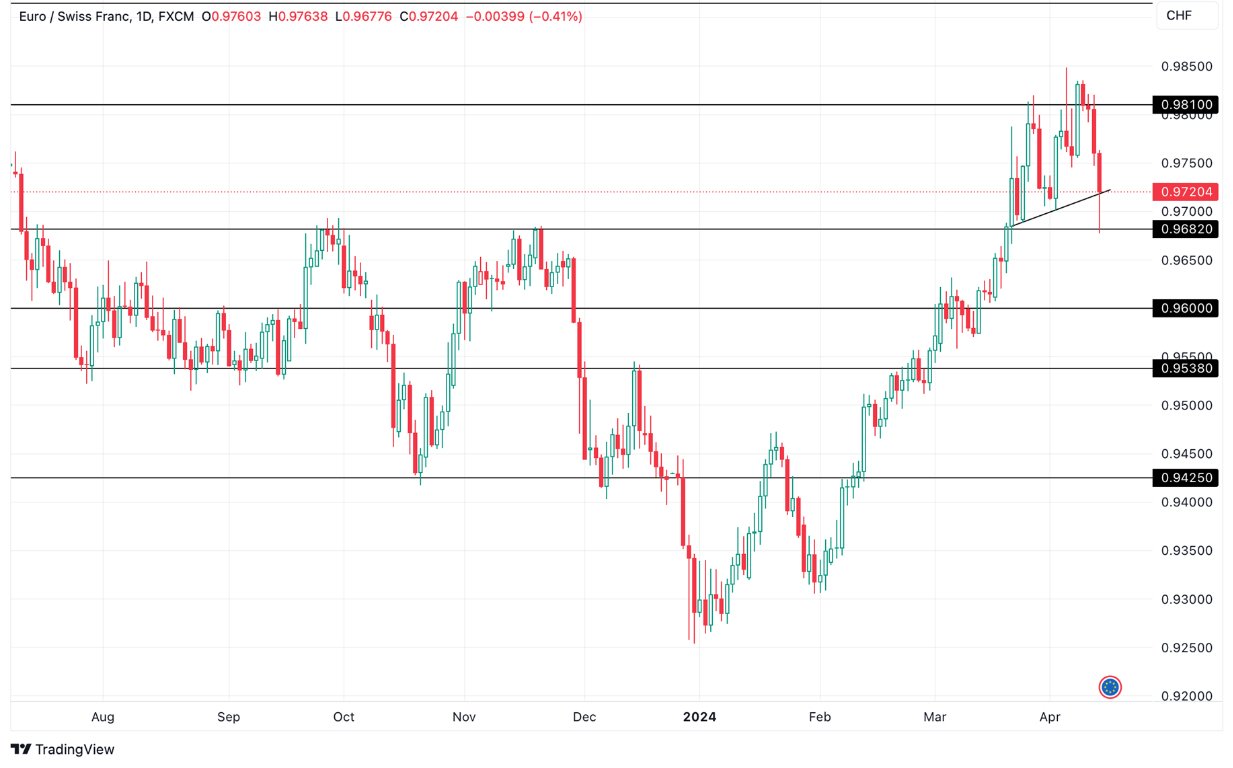
Task: Click the 0.95380 price level label
Action: coord(1184,368)
